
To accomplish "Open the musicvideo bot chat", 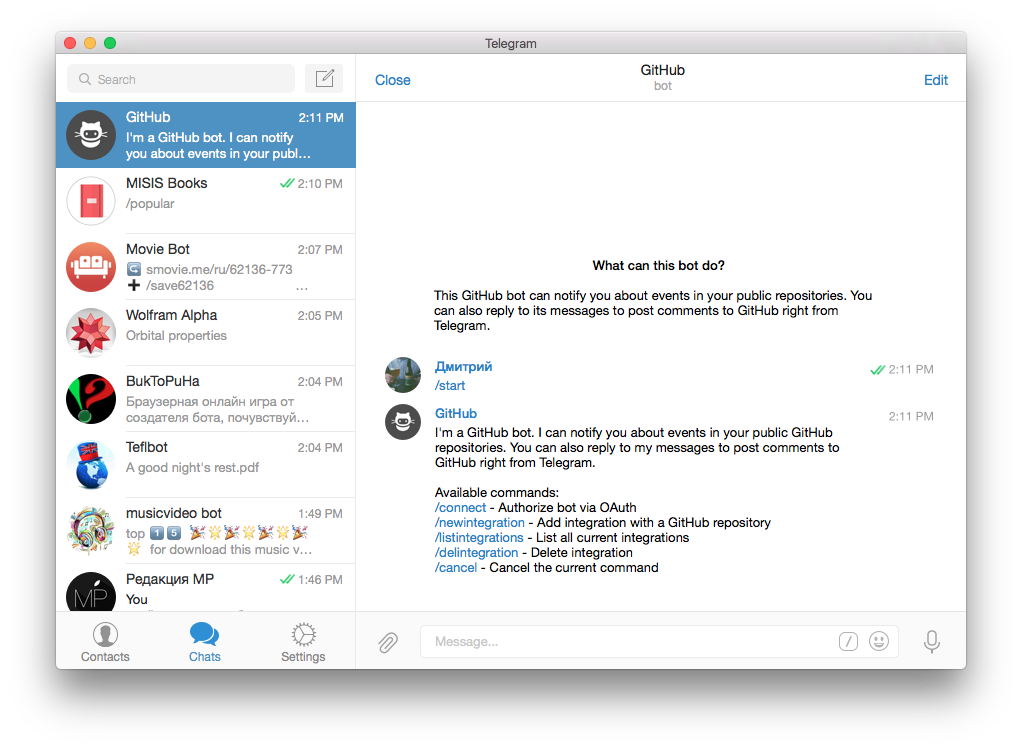I will 205,531.
